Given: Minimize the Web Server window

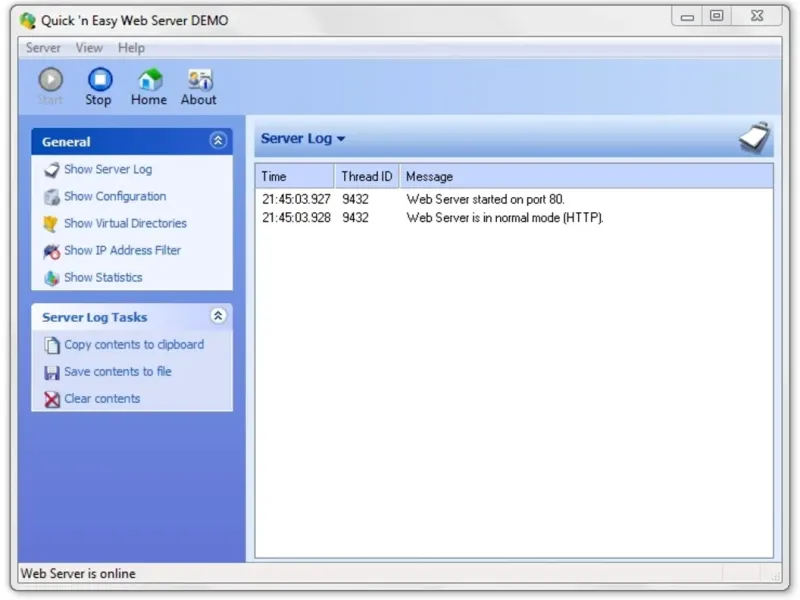Looking at the screenshot, I should click(687, 17).
